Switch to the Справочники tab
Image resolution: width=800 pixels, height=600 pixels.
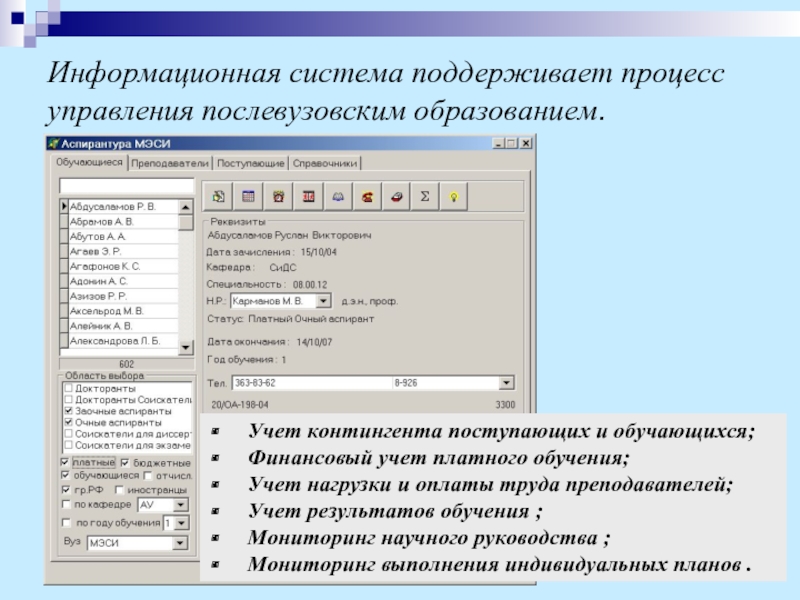325,163
